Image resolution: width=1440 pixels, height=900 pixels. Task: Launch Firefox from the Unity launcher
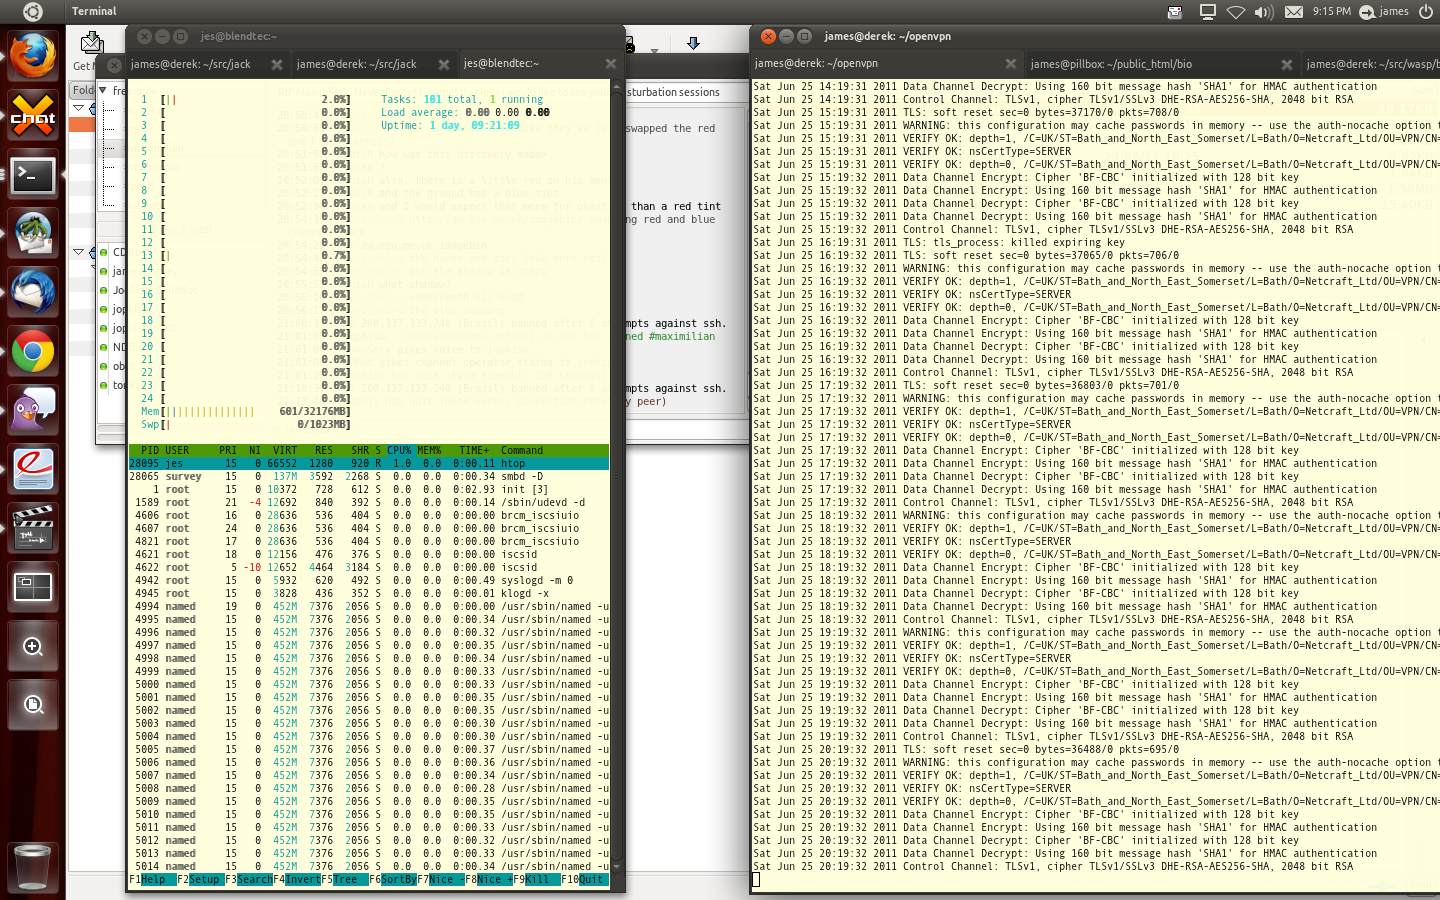(x=32, y=54)
